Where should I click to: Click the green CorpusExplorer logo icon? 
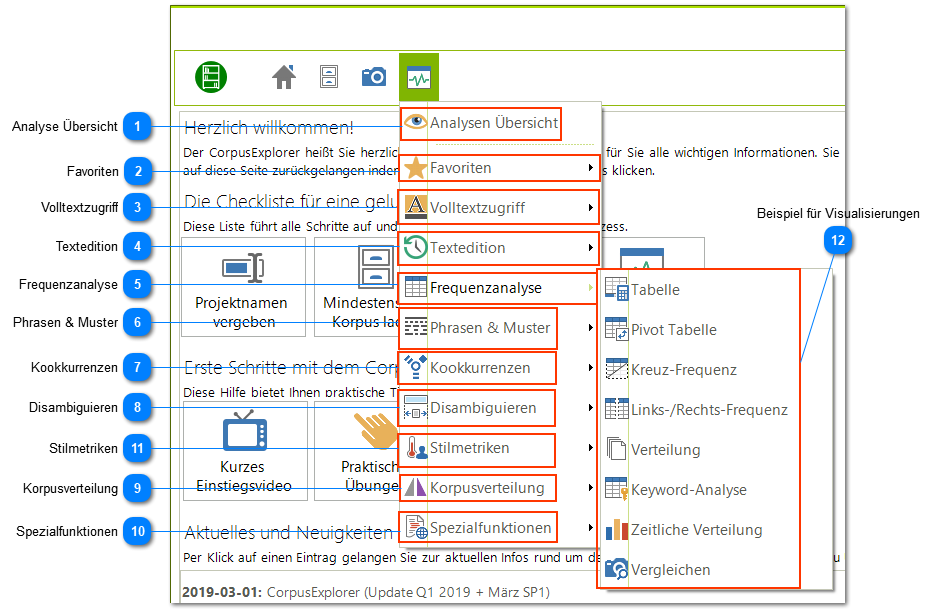pyautogui.click(x=211, y=77)
